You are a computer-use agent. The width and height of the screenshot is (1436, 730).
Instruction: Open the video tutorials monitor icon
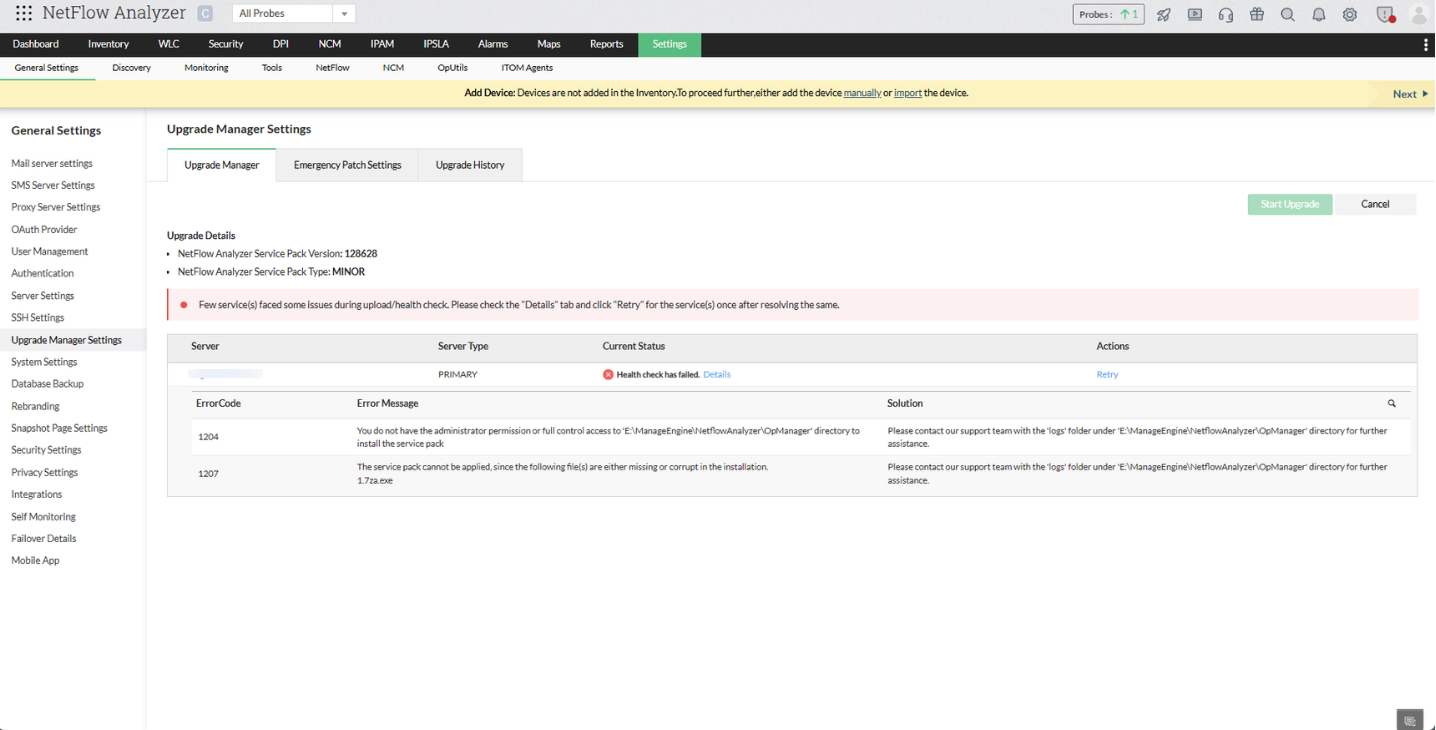1195,14
